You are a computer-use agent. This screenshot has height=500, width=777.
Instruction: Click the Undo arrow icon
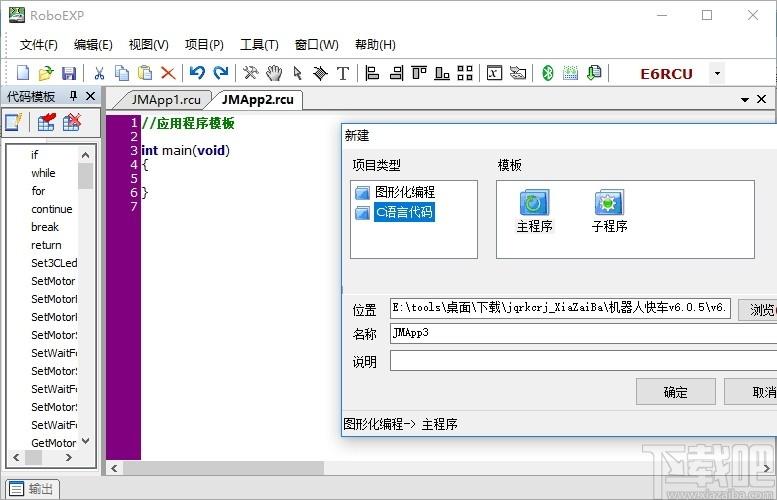point(197,73)
